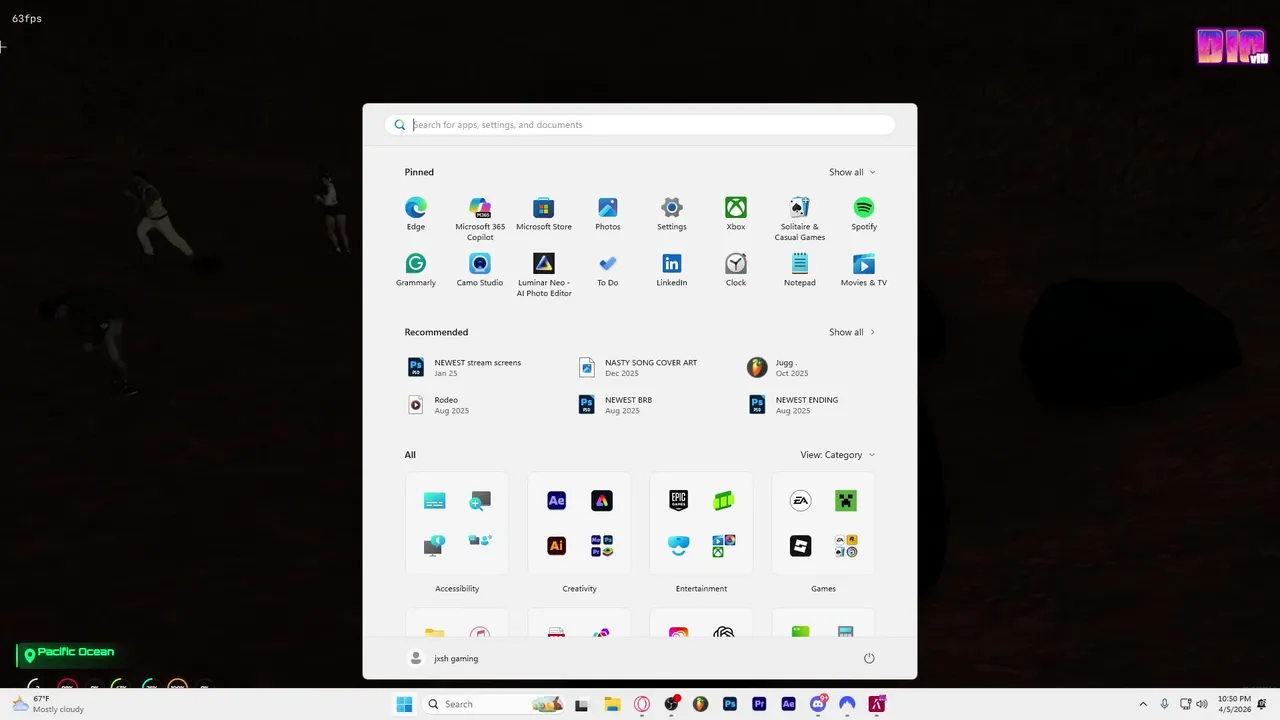Viewport: 1280px width, 720px height.
Task: Open Photoshop from the taskbar
Action: [730, 704]
